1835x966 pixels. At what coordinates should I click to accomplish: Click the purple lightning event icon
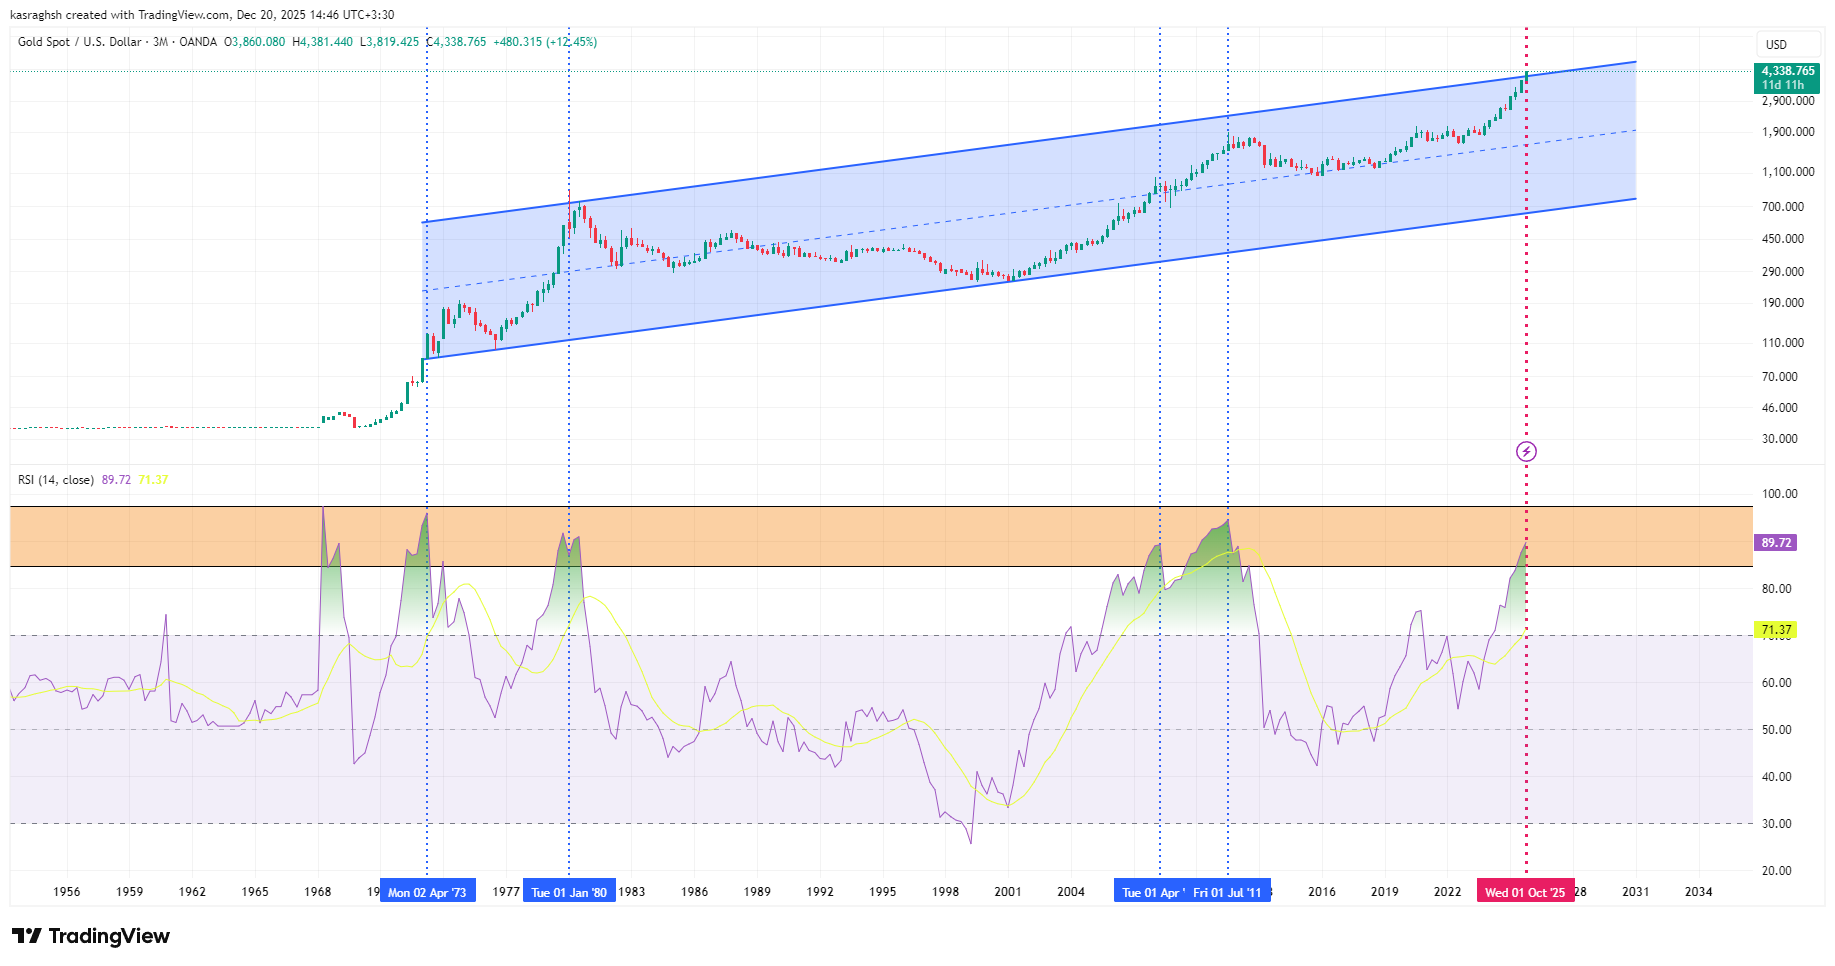pyautogui.click(x=1526, y=452)
